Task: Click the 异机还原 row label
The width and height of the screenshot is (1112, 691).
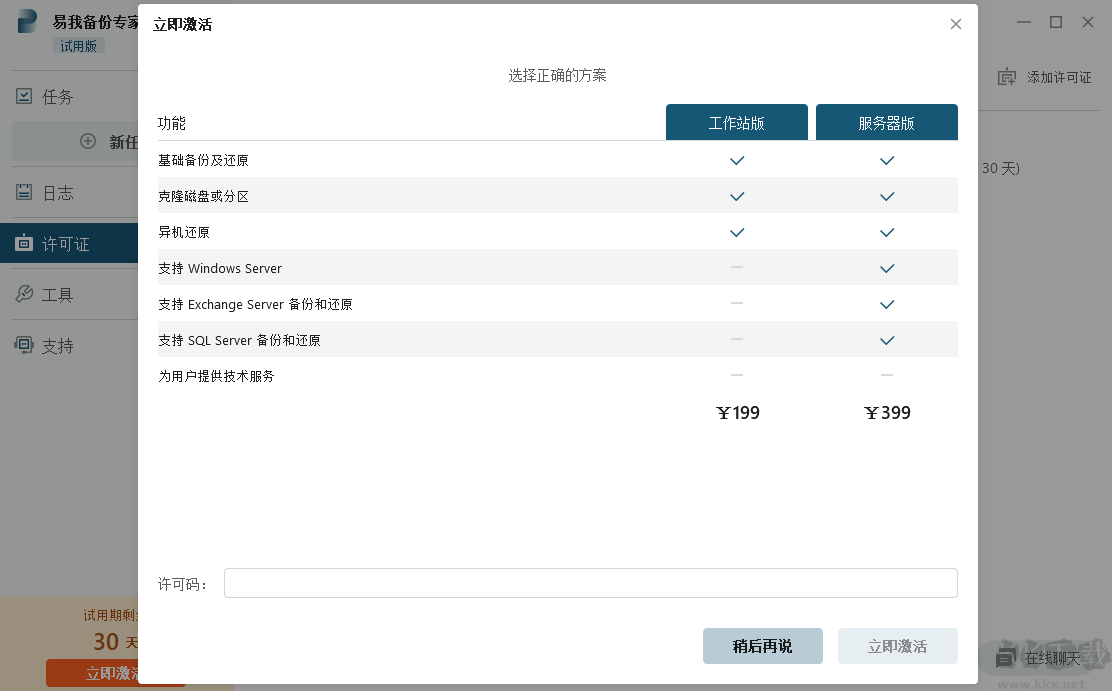Action: [184, 233]
